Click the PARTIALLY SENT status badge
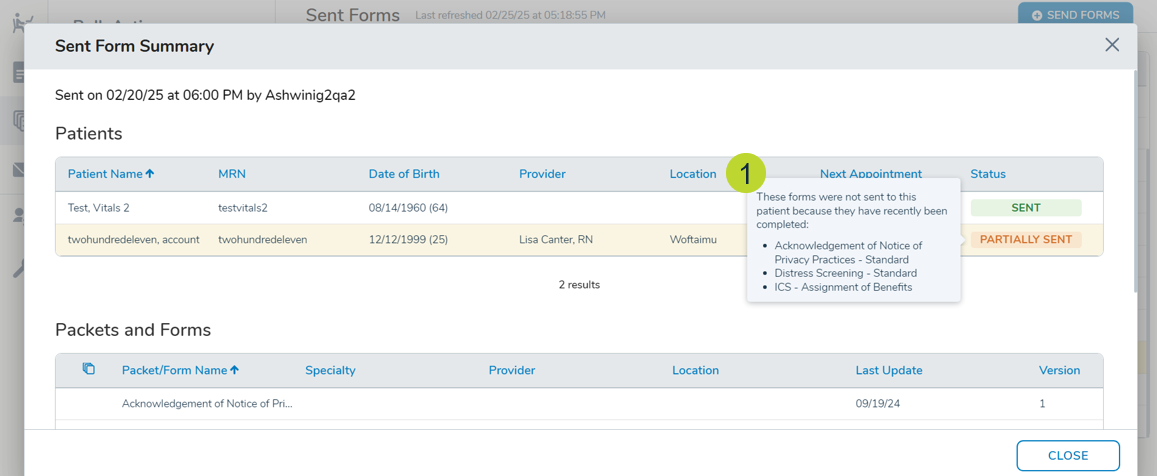Viewport: 1157px width, 476px height. pyautogui.click(x=1025, y=240)
